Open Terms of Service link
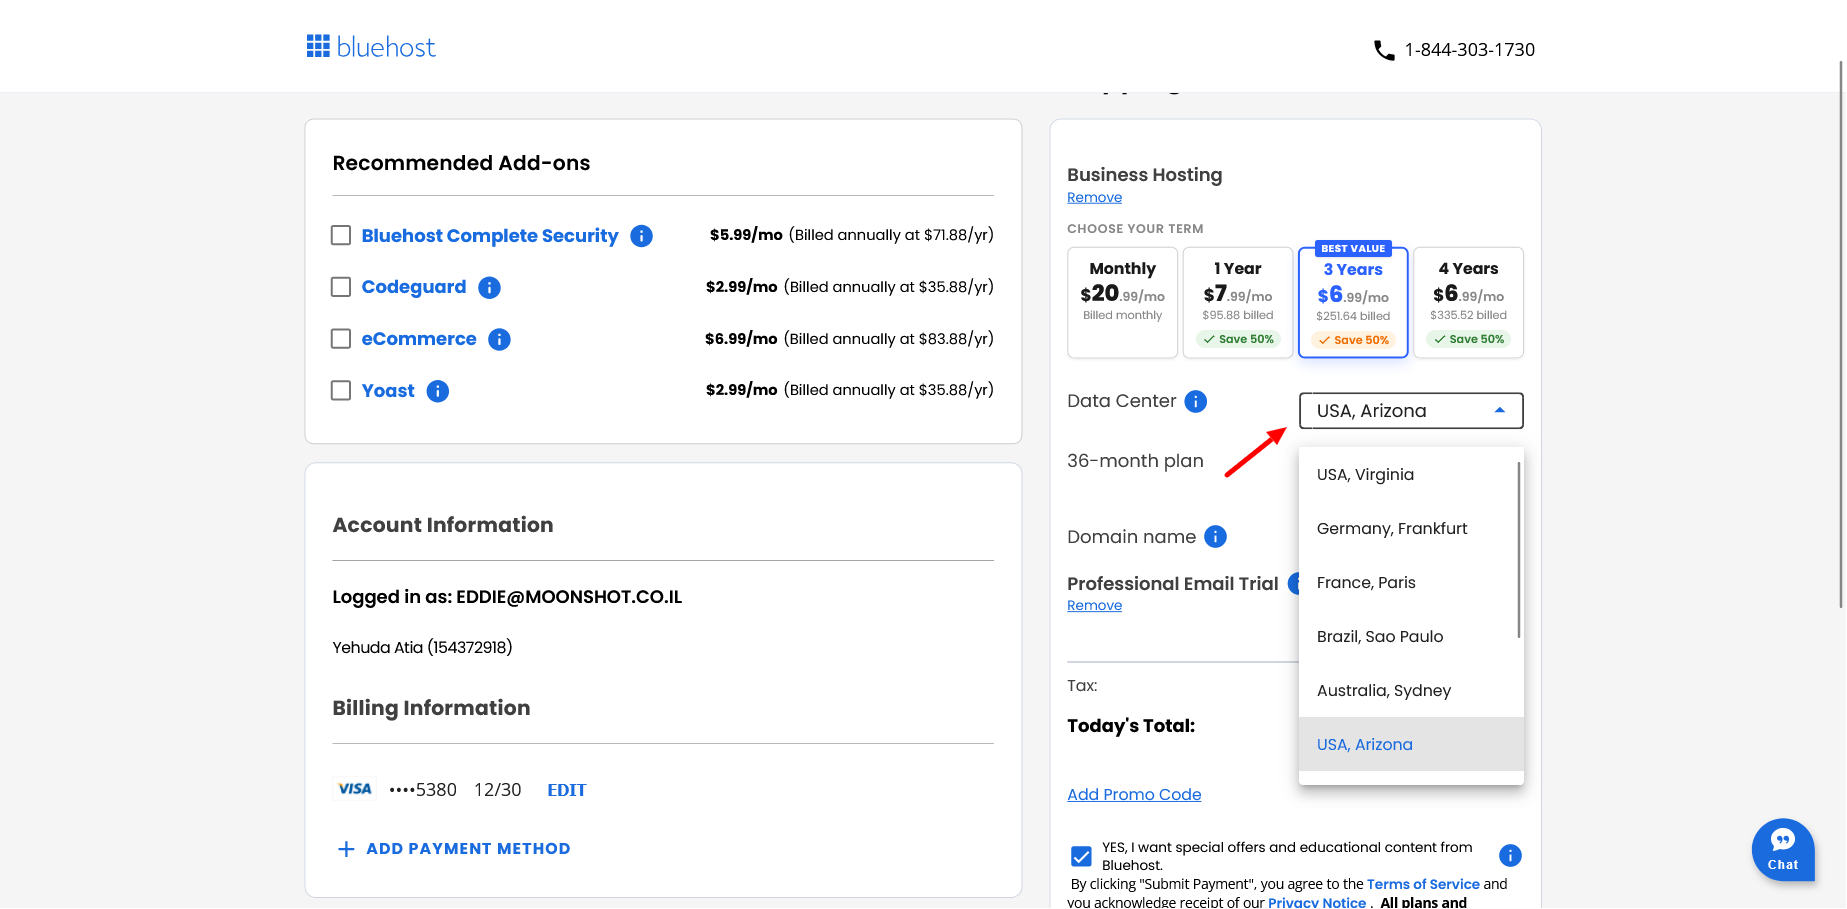This screenshot has width=1847, height=909. click(x=1423, y=885)
